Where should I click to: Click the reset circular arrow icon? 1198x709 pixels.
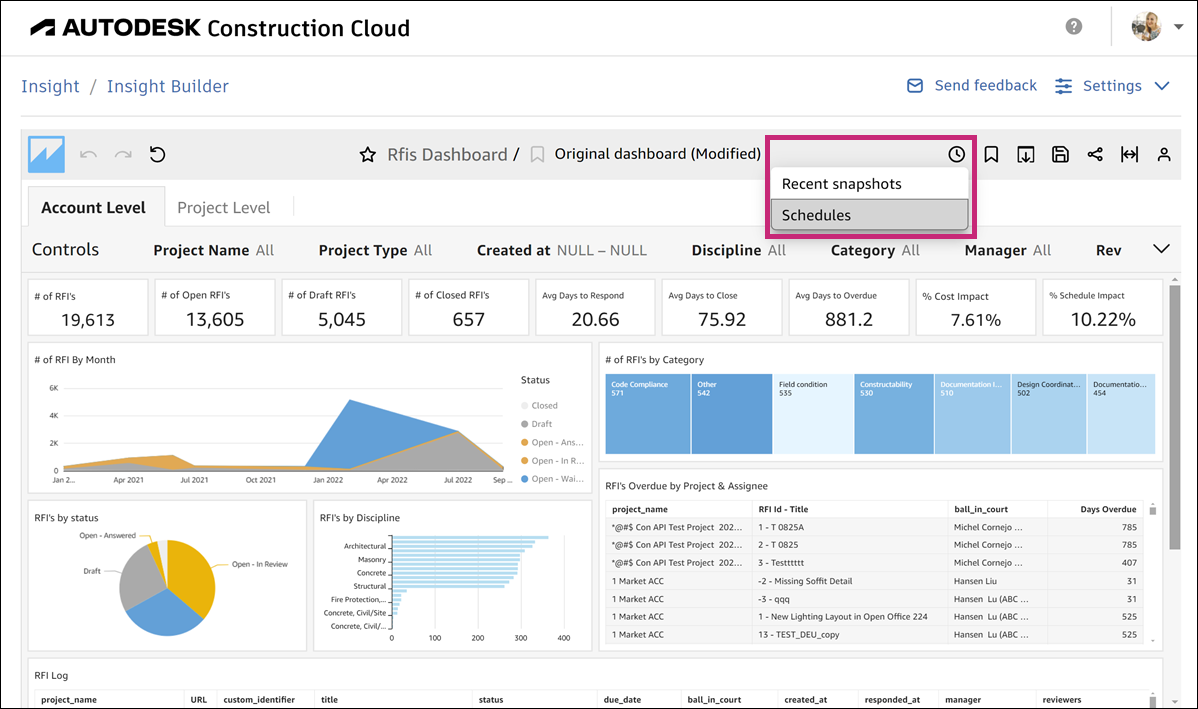[157, 154]
